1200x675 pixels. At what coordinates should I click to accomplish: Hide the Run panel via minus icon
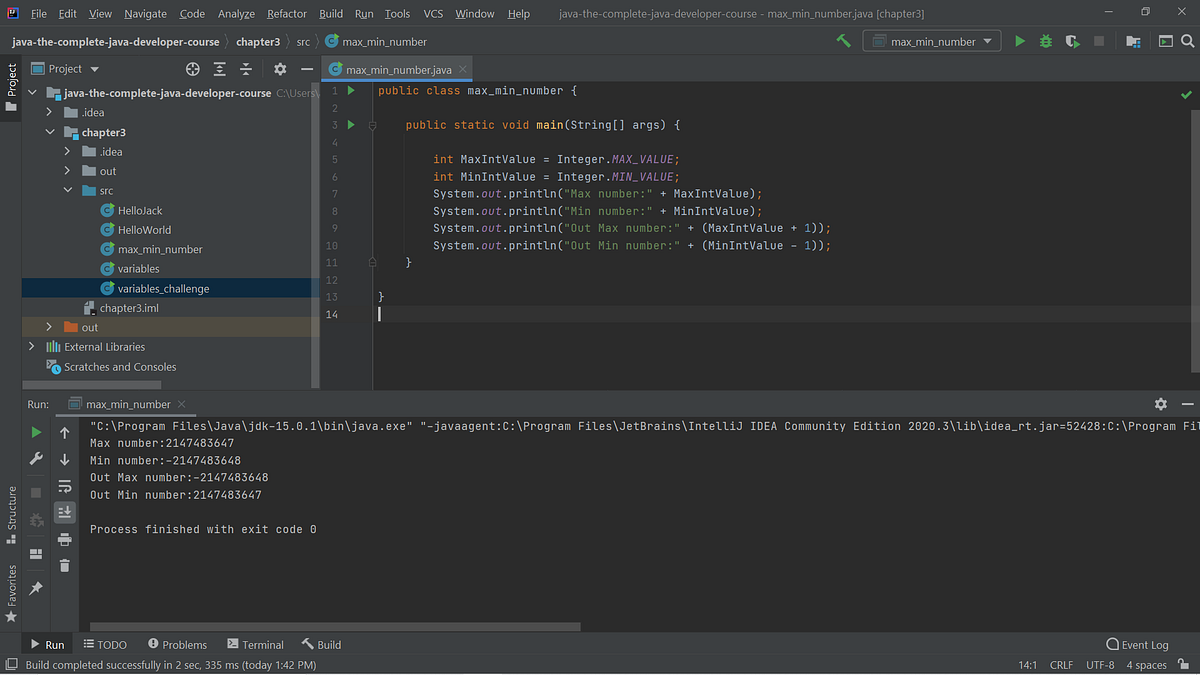point(1187,404)
